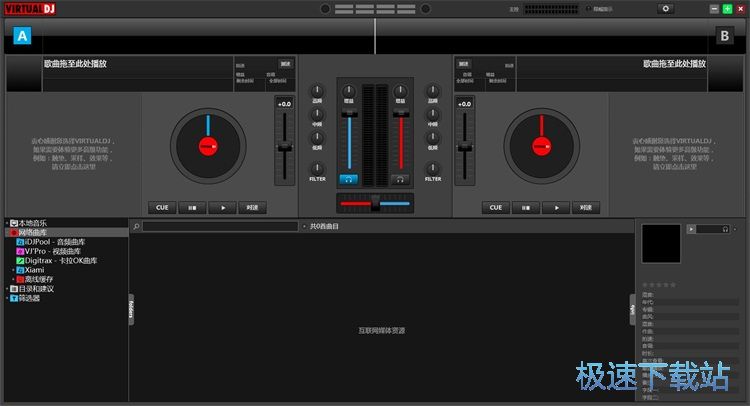Expand the 离线缓存 tree node
This screenshot has width=750, height=406.
[13, 279]
